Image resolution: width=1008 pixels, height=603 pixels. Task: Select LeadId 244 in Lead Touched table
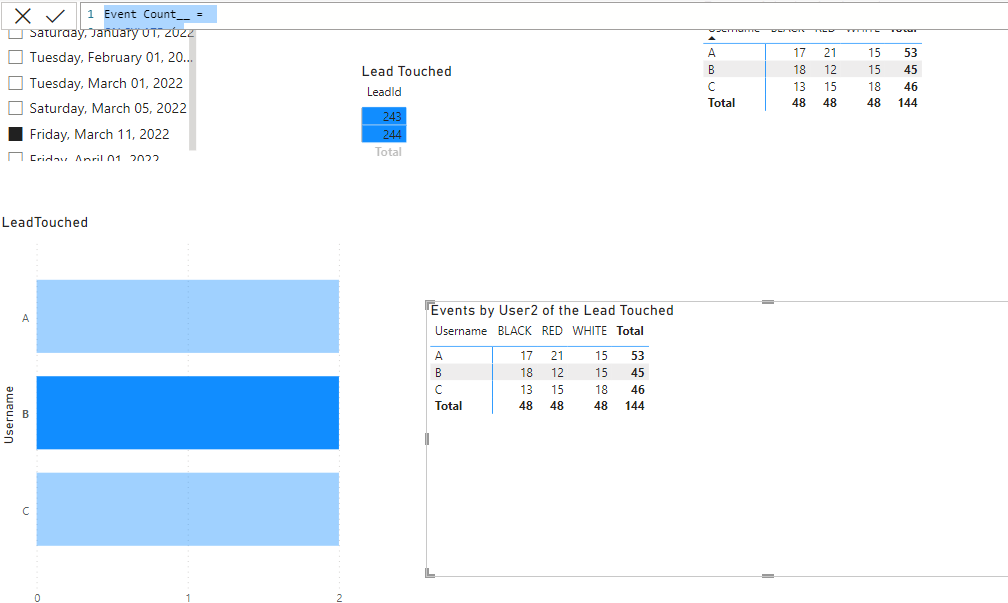384,134
